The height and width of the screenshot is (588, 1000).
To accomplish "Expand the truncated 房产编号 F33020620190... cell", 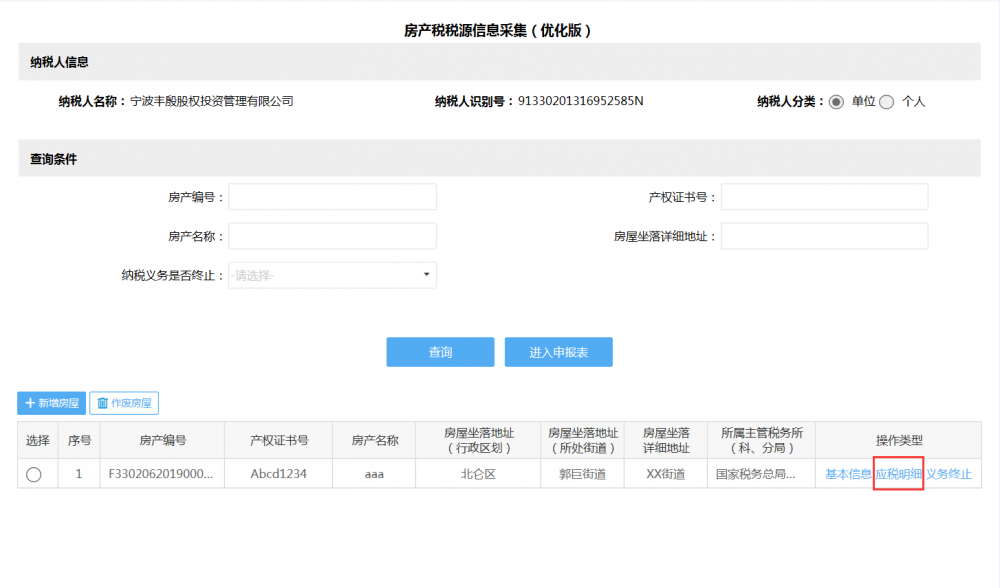I will (x=162, y=474).
